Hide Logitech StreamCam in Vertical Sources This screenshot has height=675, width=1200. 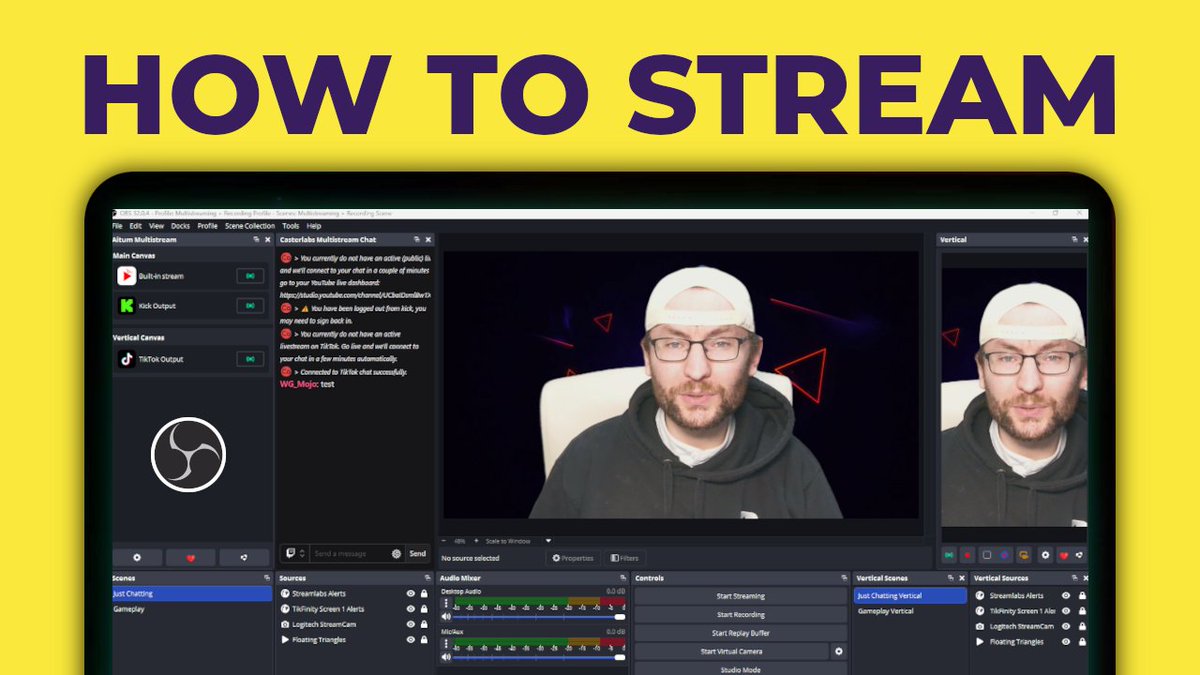[x=1066, y=626]
